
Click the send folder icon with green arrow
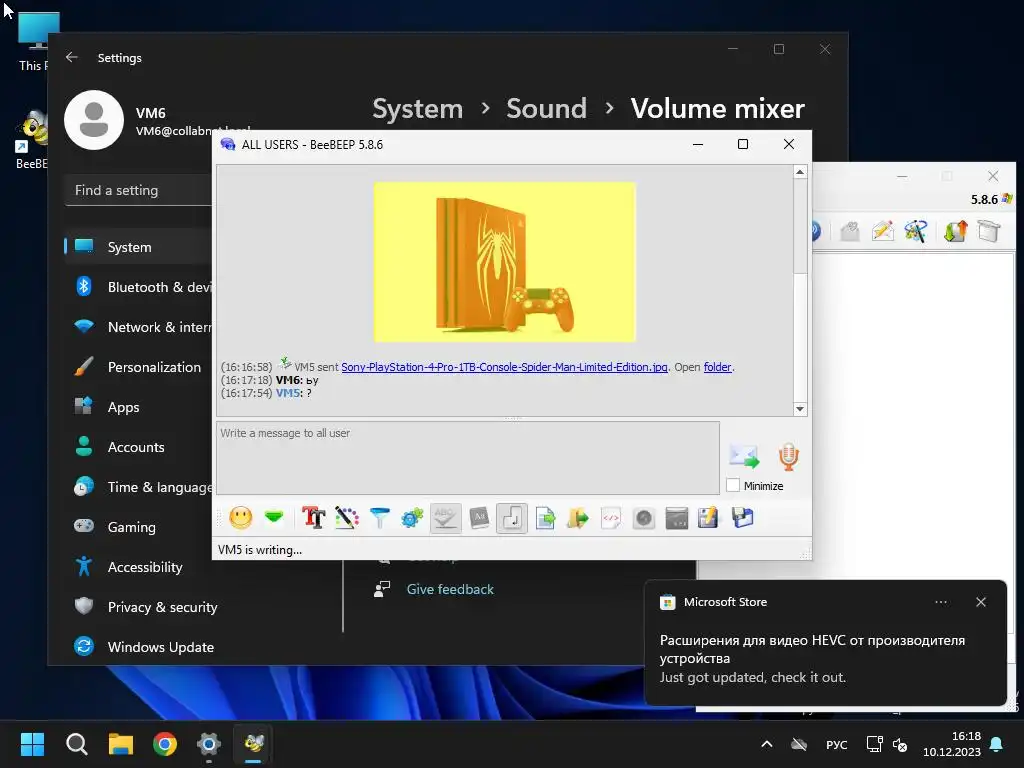(x=577, y=519)
